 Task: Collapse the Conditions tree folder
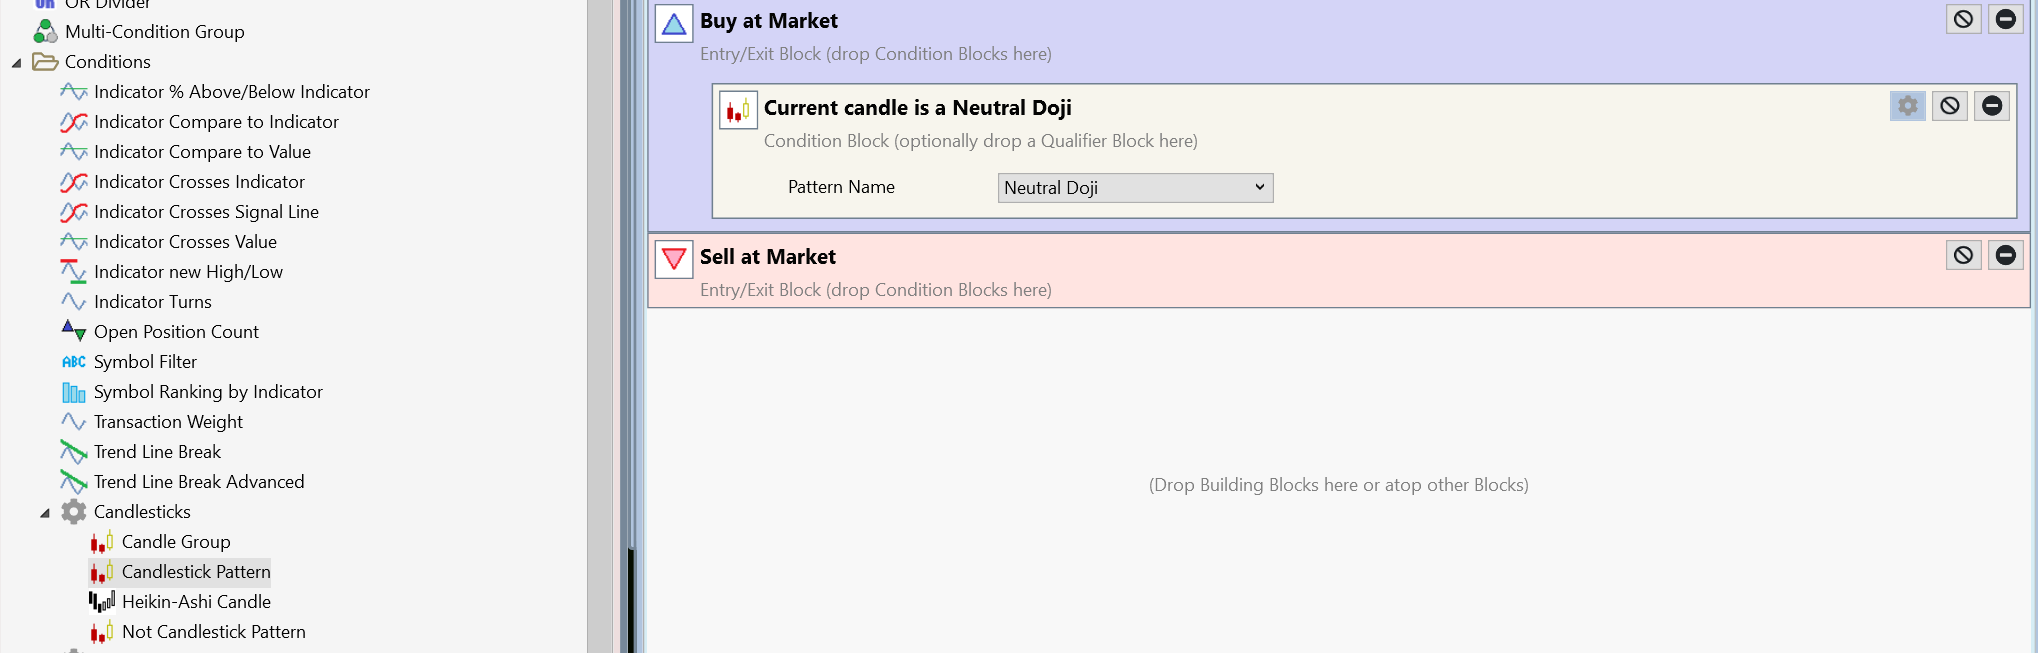pos(17,63)
